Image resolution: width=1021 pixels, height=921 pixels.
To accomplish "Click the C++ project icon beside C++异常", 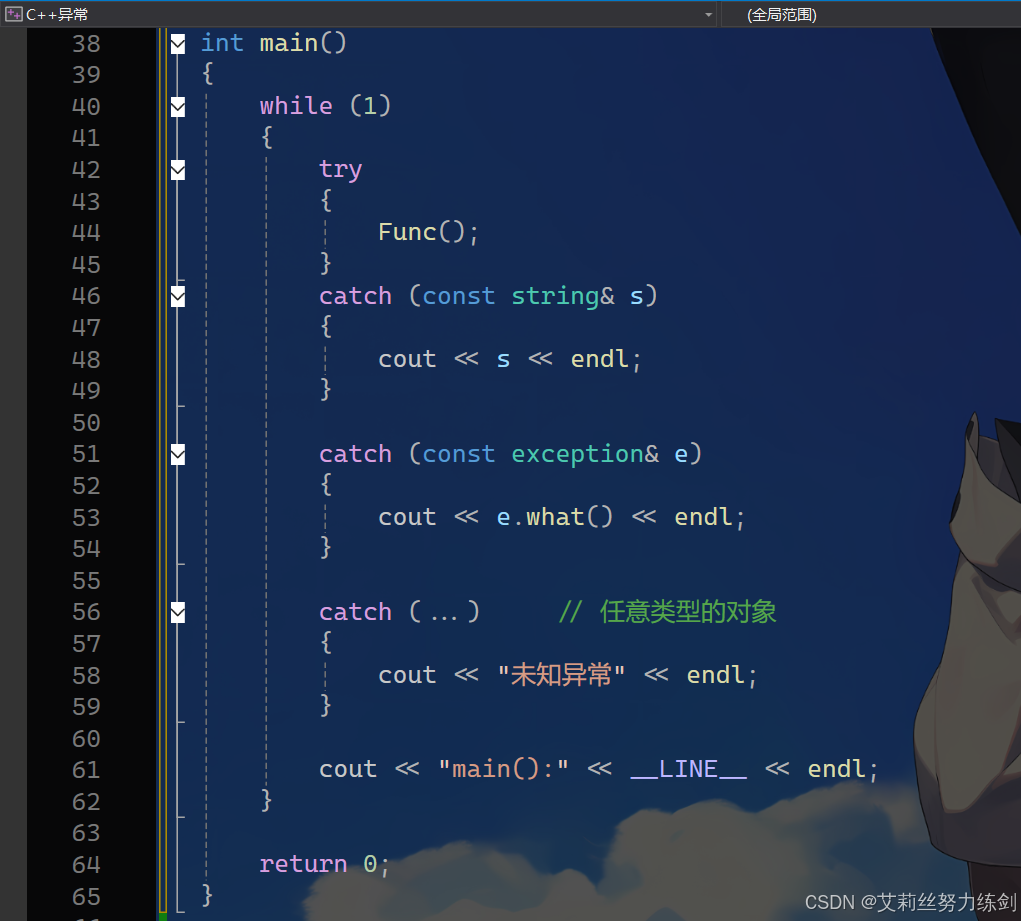I will click(x=14, y=14).
